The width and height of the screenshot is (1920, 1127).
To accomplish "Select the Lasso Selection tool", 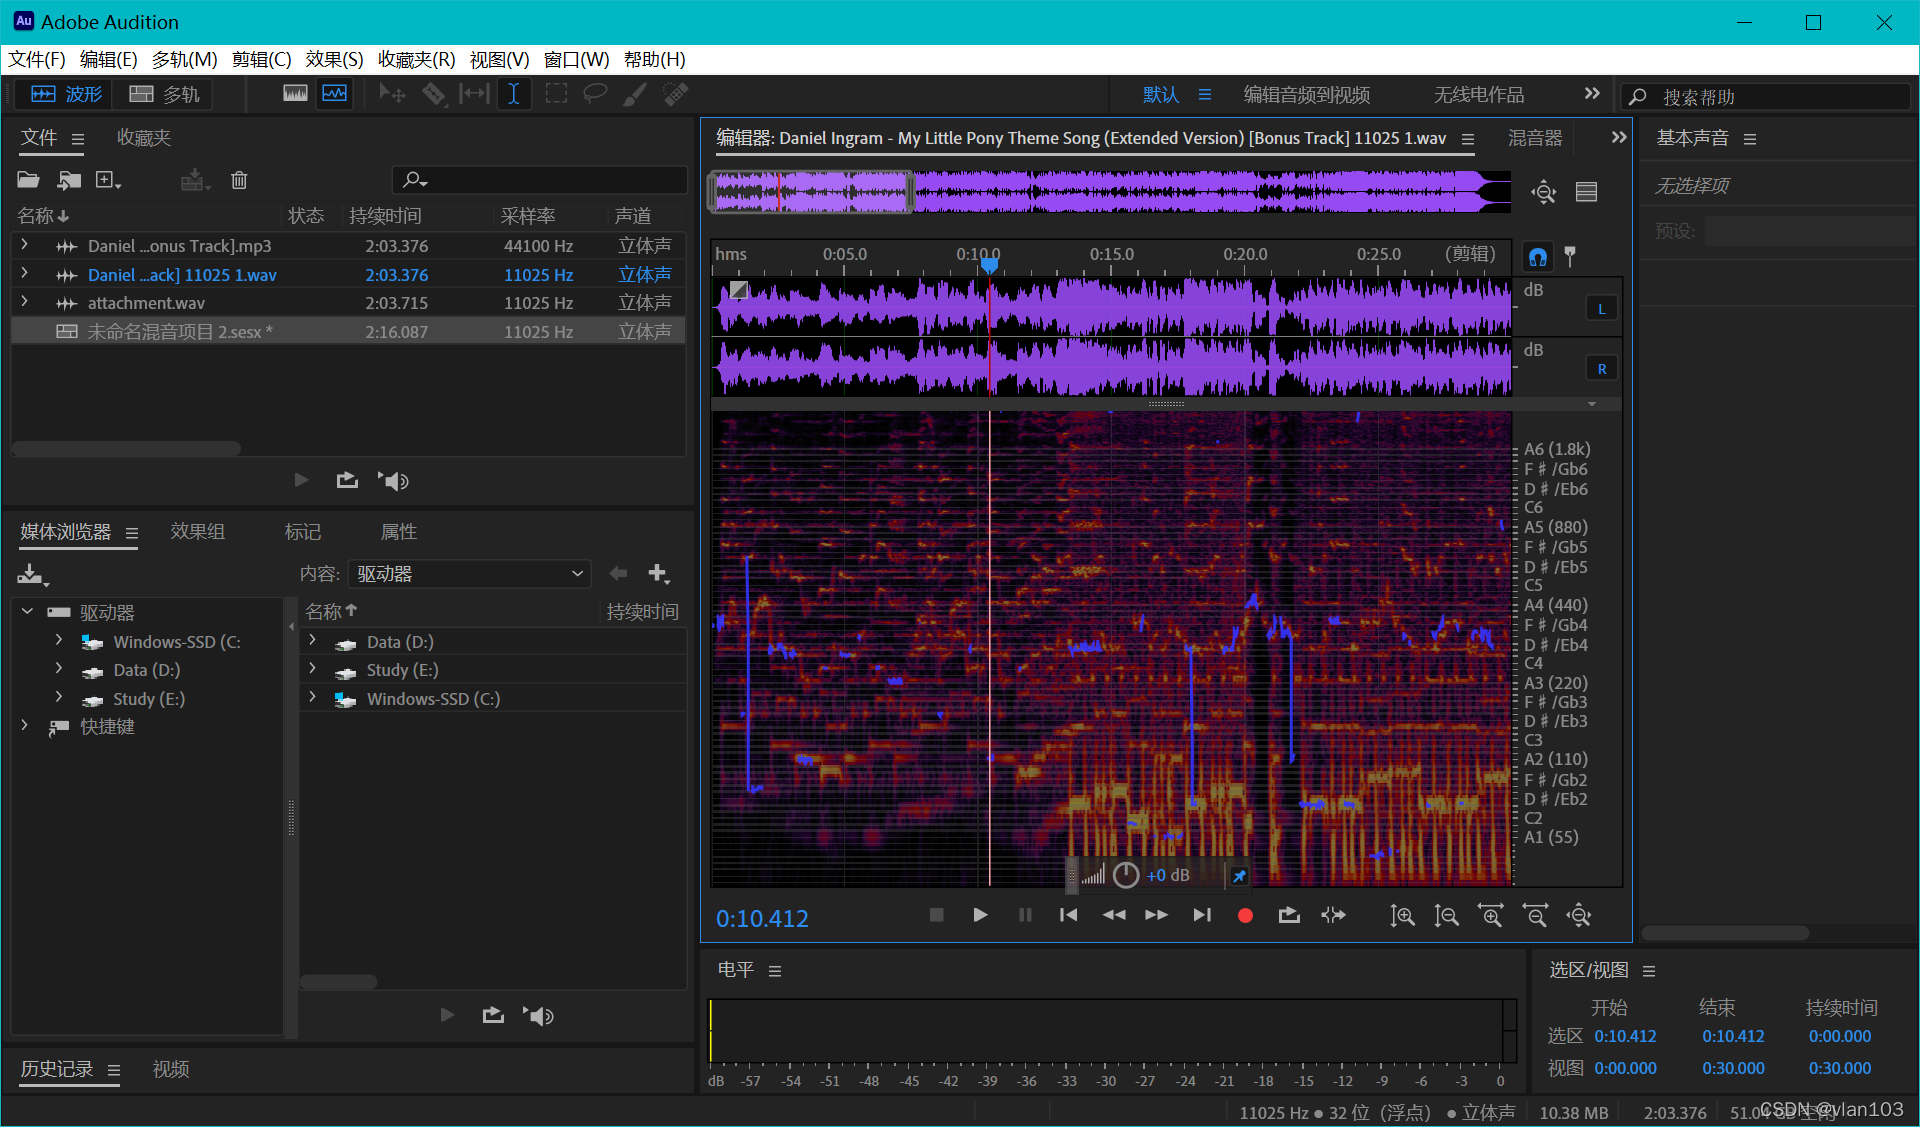I will click(595, 94).
